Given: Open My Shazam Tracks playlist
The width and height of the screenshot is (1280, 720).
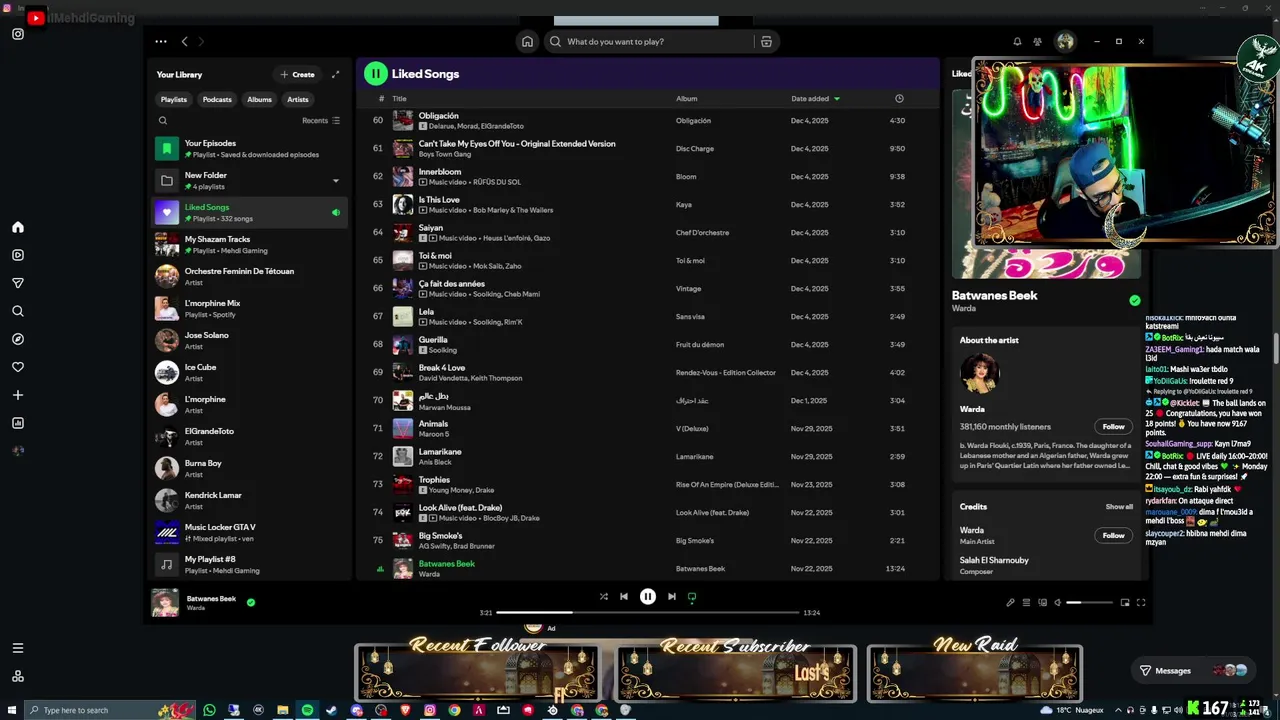Looking at the screenshot, I should click(250, 245).
